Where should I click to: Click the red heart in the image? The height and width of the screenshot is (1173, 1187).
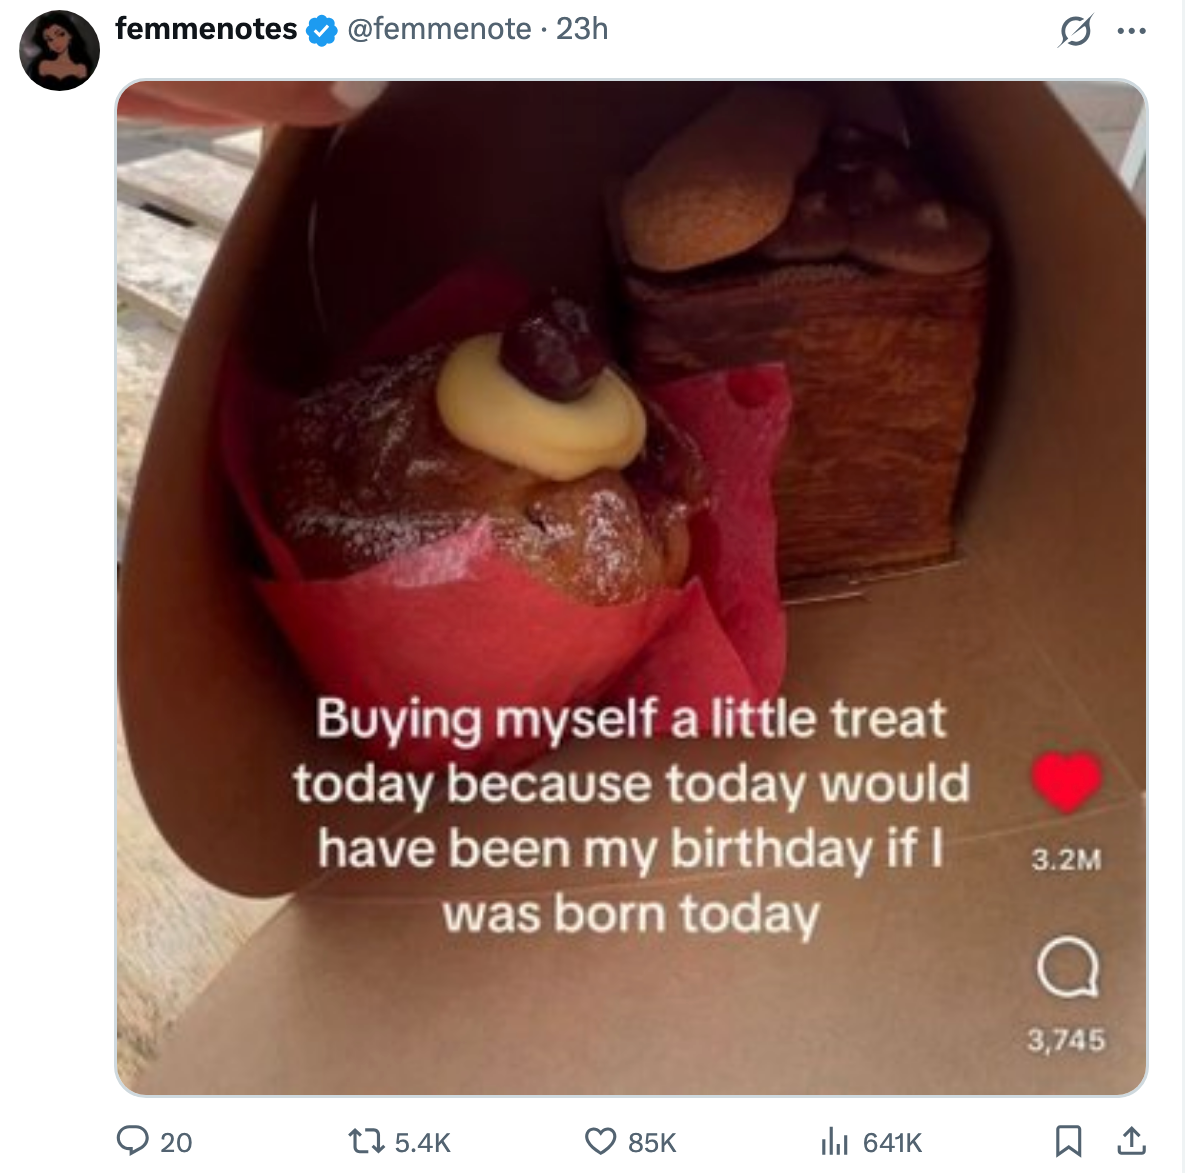pyautogui.click(x=1066, y=781)
